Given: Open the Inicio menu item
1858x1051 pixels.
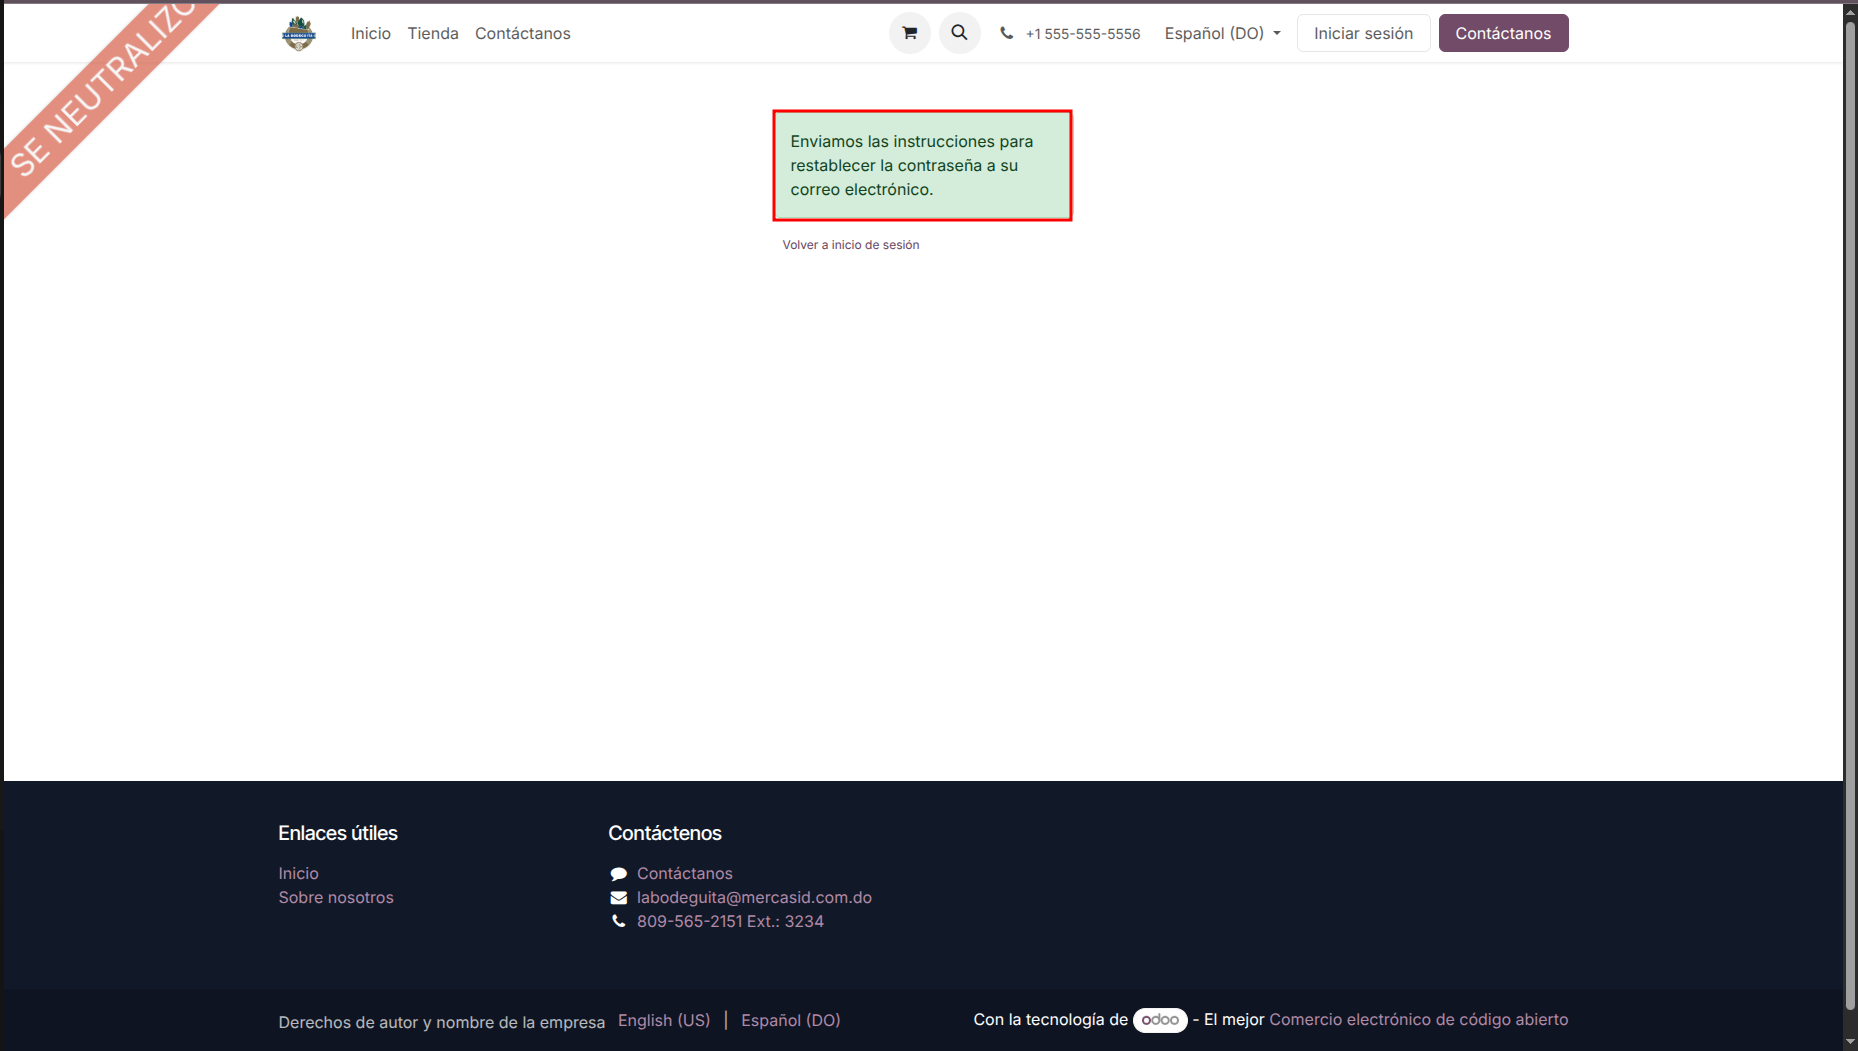Looking at the screenshot, I should [370, 33].
